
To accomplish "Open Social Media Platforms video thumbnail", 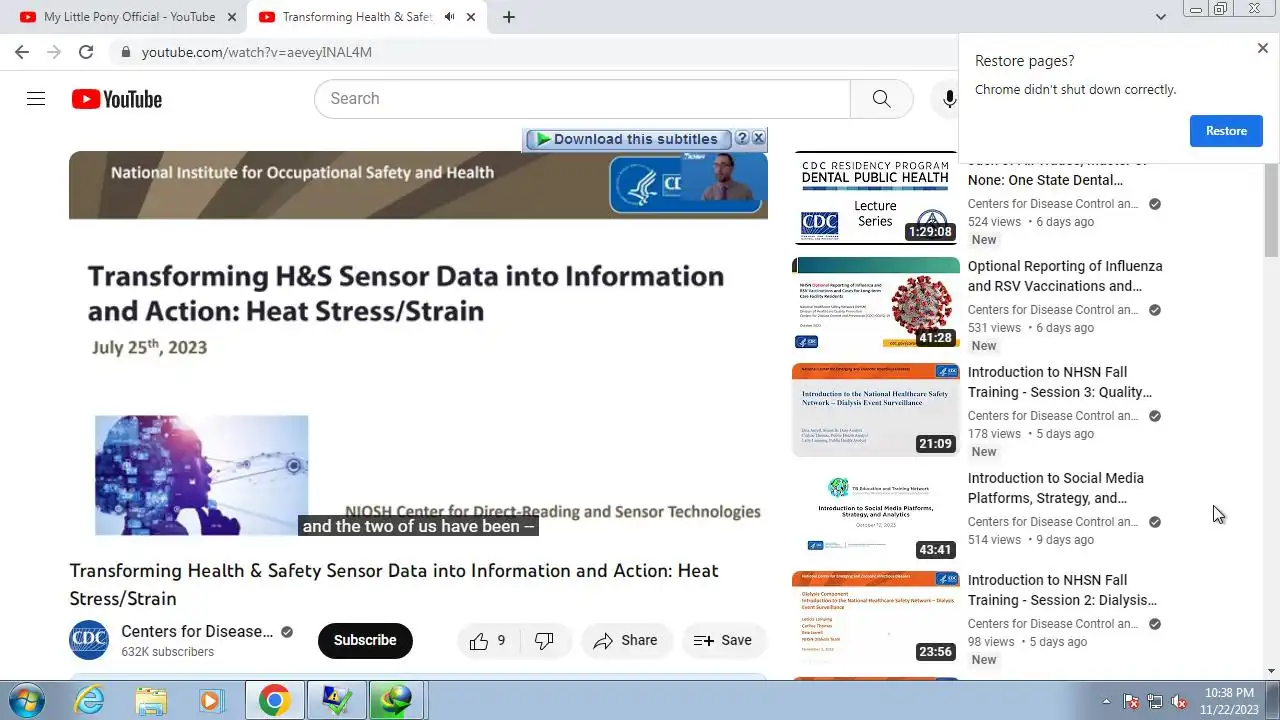I will 876,516.
